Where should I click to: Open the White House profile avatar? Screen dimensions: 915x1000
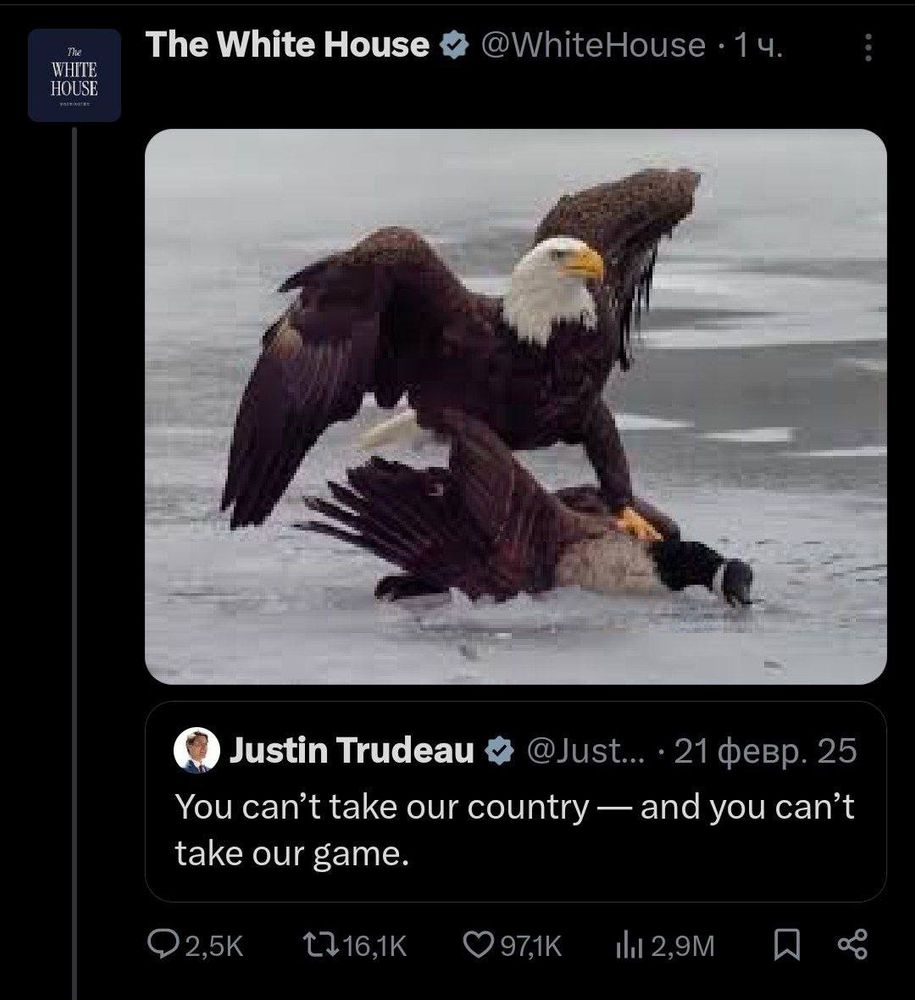pos(74,75)
